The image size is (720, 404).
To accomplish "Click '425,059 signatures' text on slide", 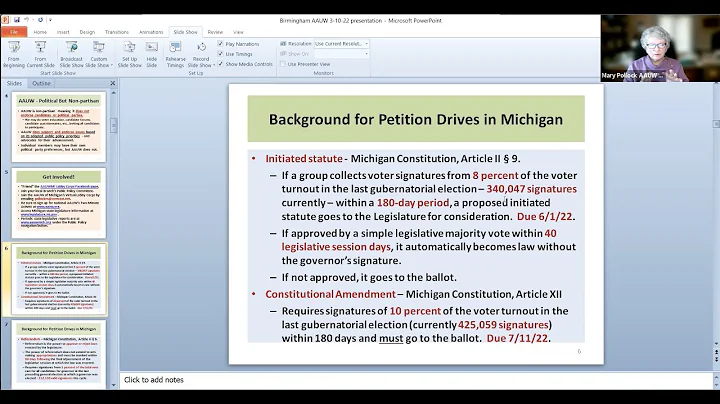I will point(503,325).
